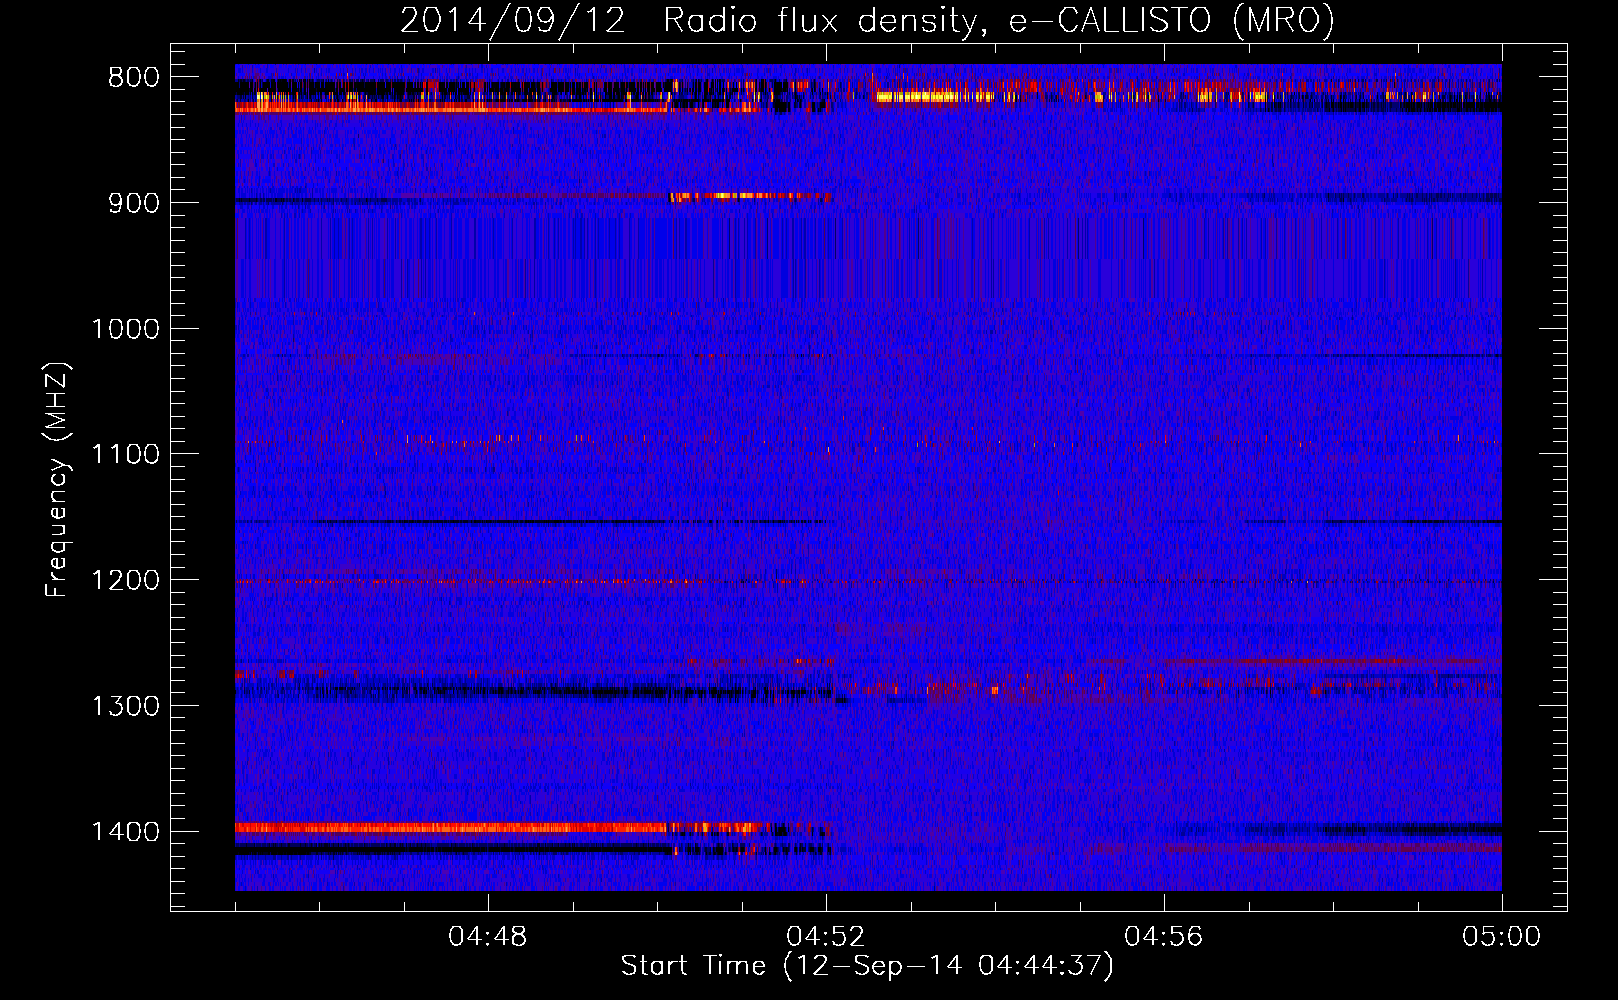Click the '800' frequency axis label

point(133,78)
